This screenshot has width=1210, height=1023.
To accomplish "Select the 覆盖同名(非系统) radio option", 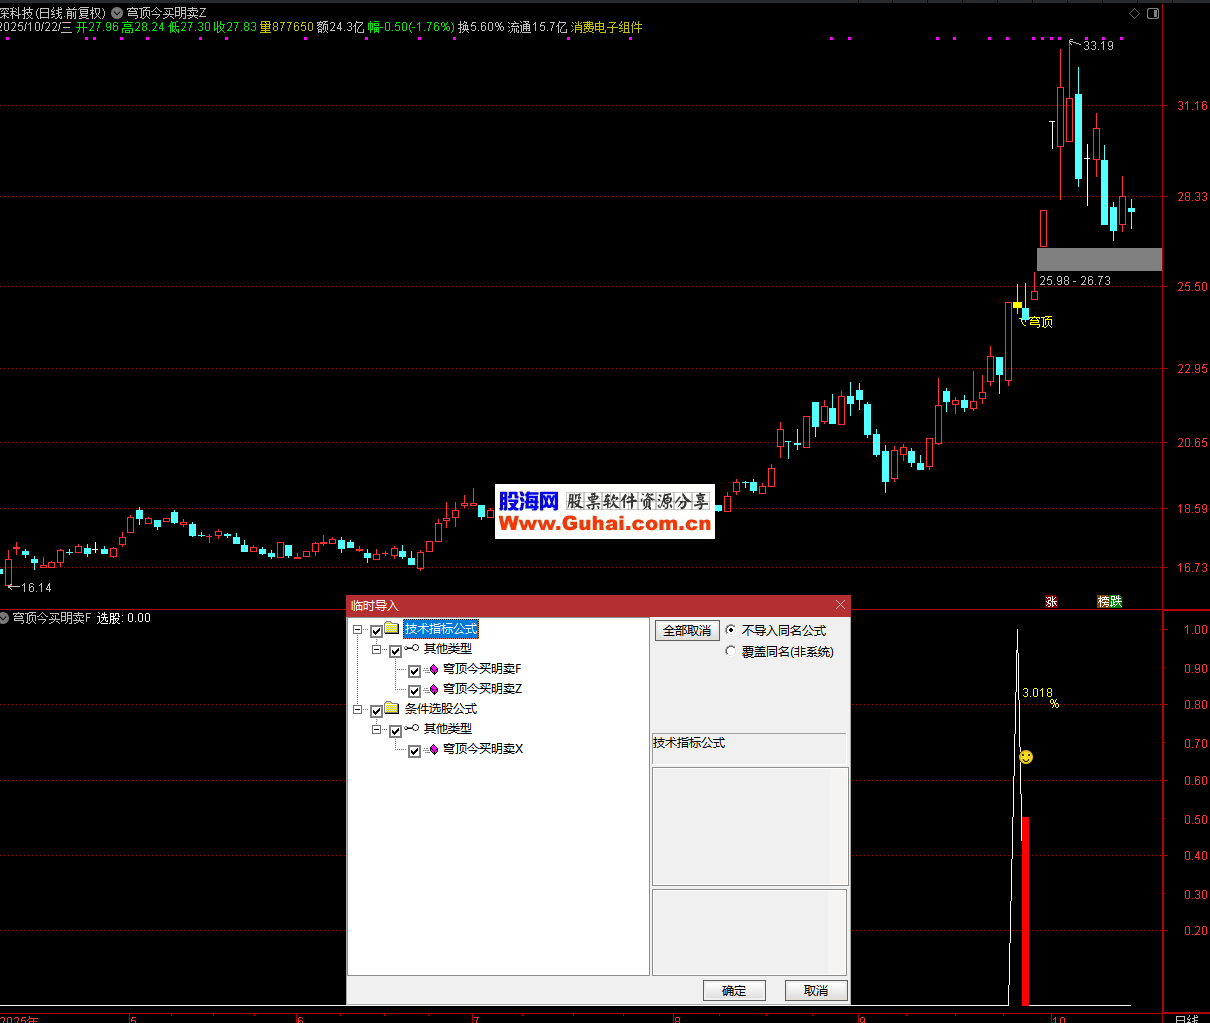I will pos(730,651).
